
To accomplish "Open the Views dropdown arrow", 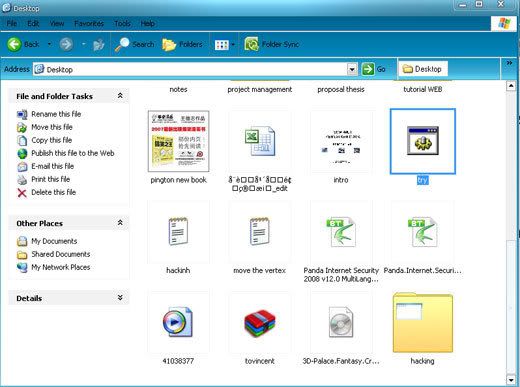I will tap(233, 45).
